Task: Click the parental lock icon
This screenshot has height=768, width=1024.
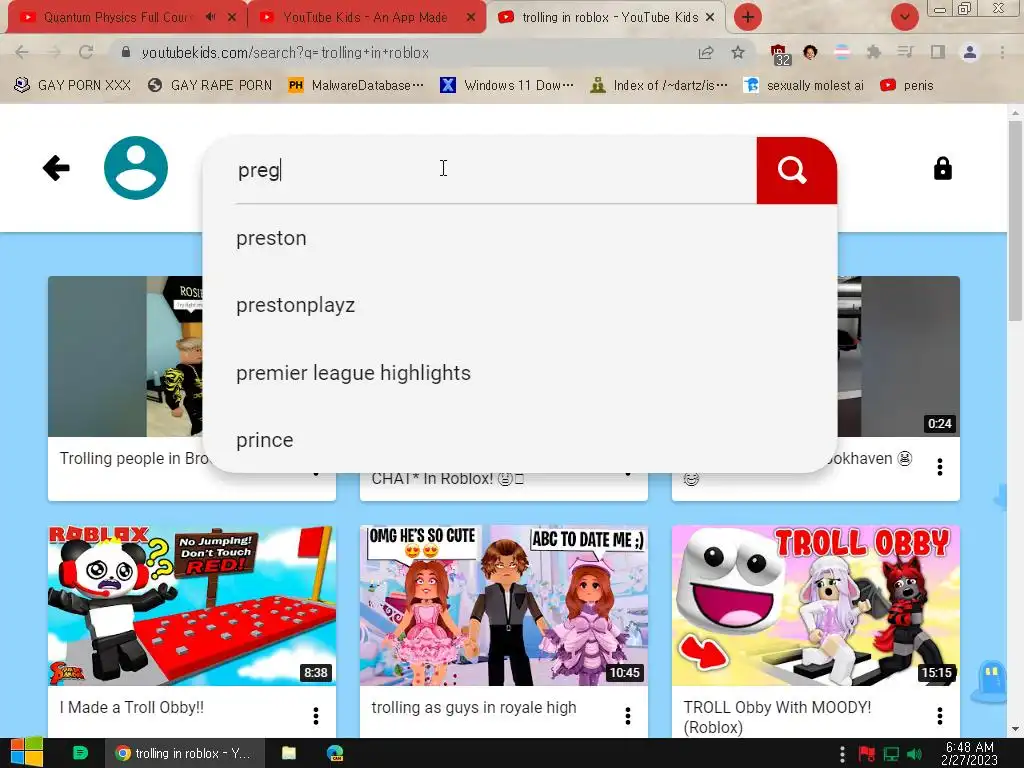Action: click(942, 168)
